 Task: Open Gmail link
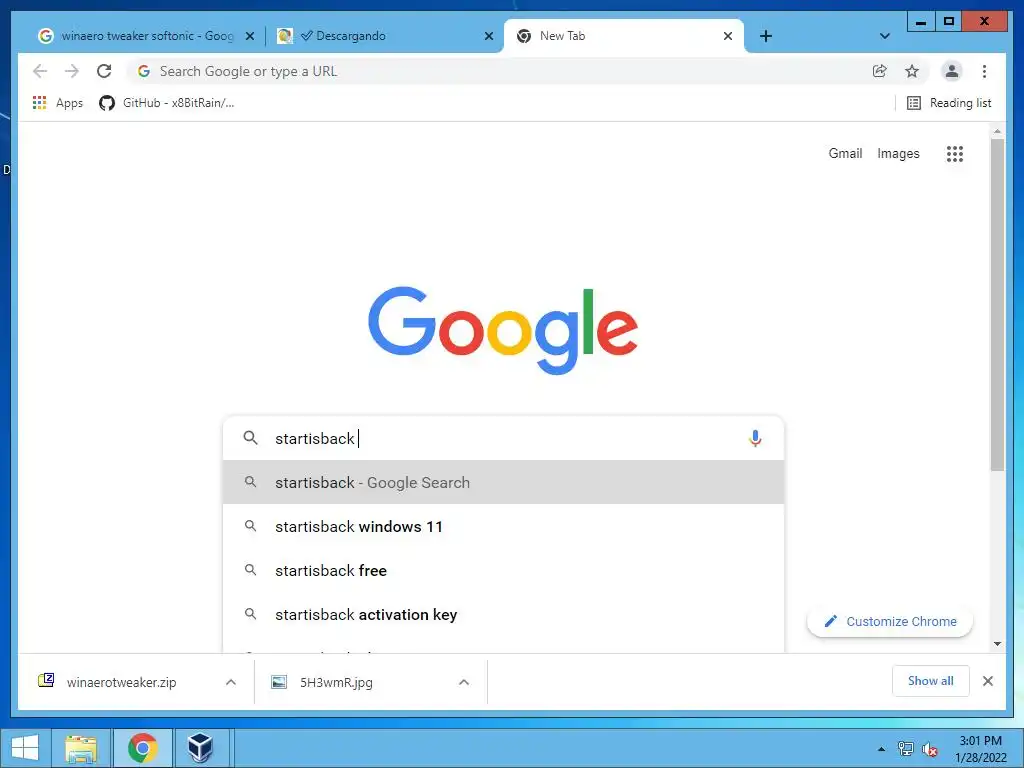(x=845, y=153)
